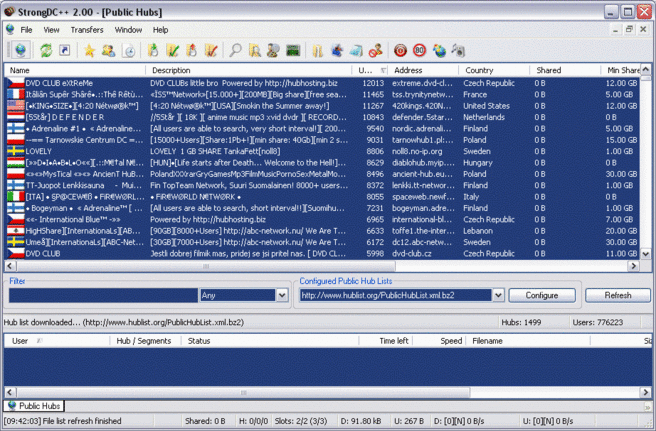Click the Czech flag beside DVD CLUB eXtReMe
Viewport: 656px width, 431px height.
coord(14,84)
